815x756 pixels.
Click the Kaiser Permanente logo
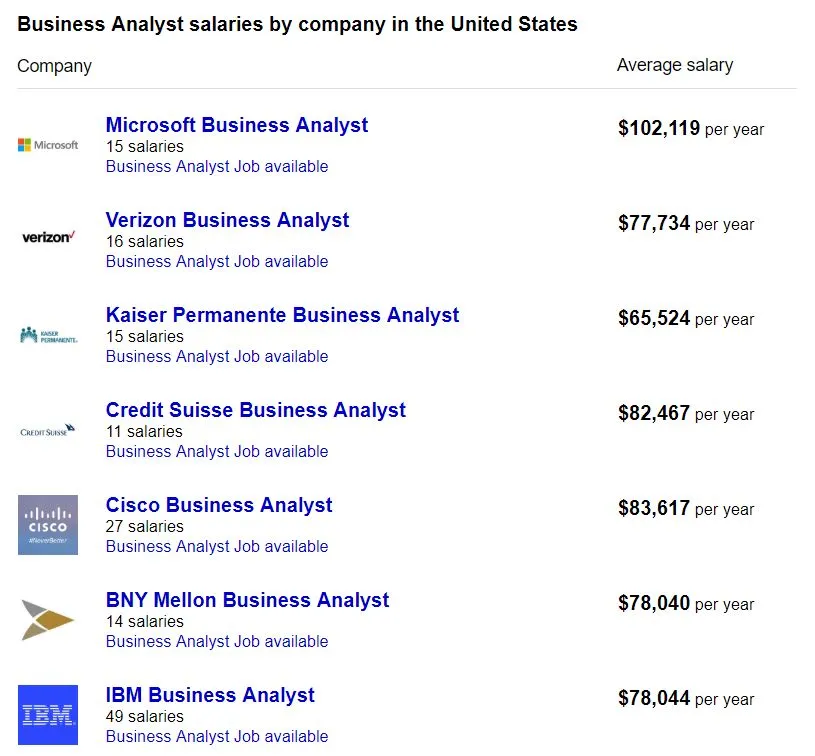pos(48,335)
